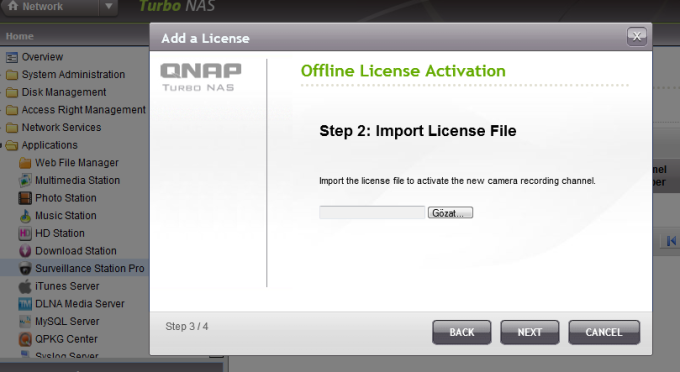The image size is (680, 372).
Task: Click the Multimedia Station icon
Action: (x=25, y=180)
